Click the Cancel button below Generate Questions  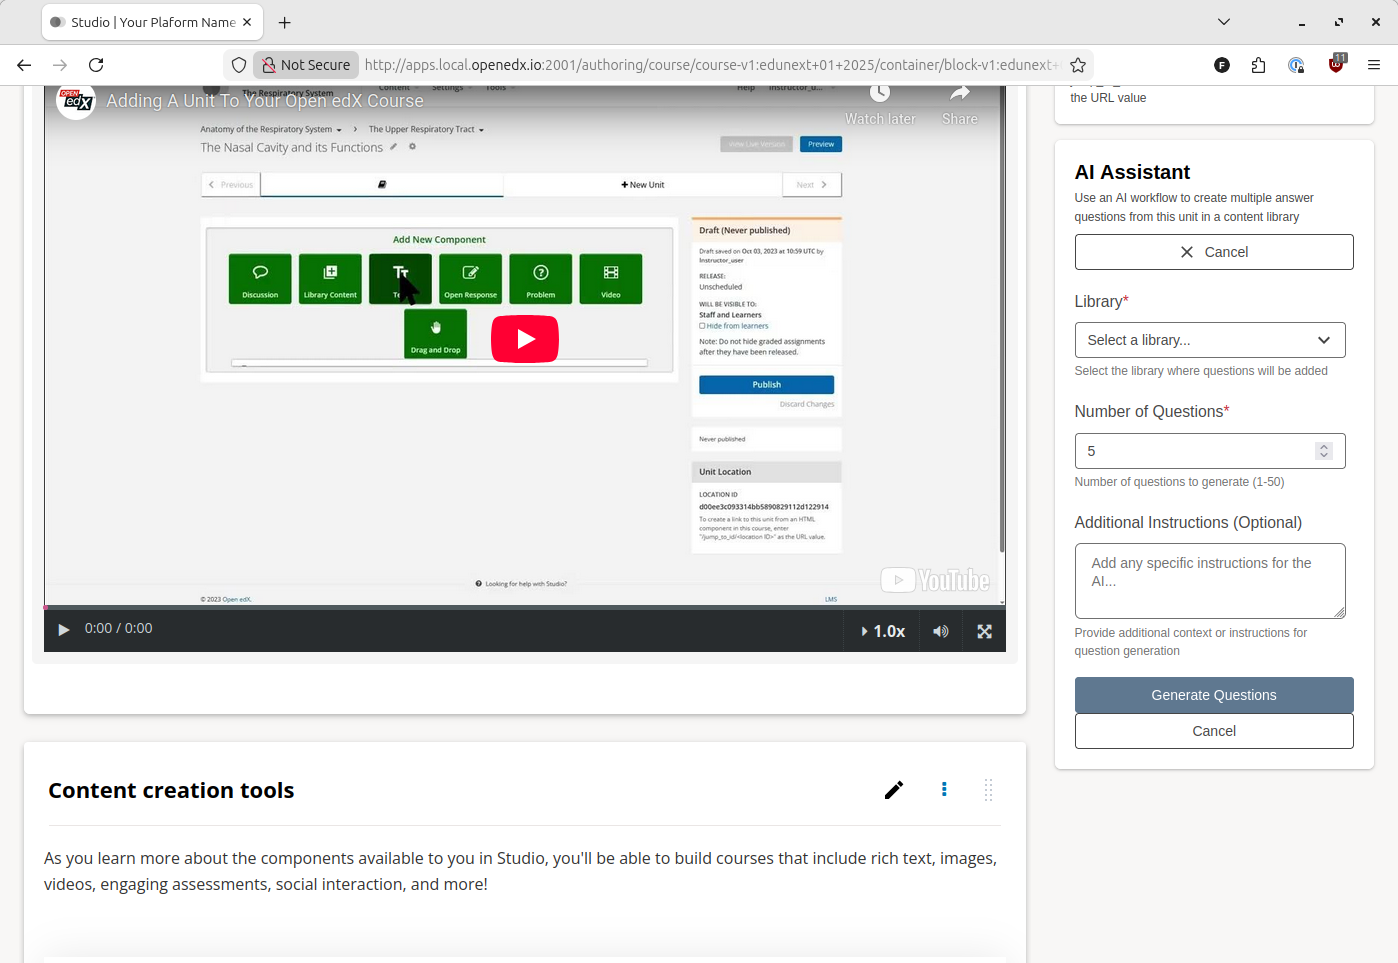pyautogui.click(x=1214, y=731)
